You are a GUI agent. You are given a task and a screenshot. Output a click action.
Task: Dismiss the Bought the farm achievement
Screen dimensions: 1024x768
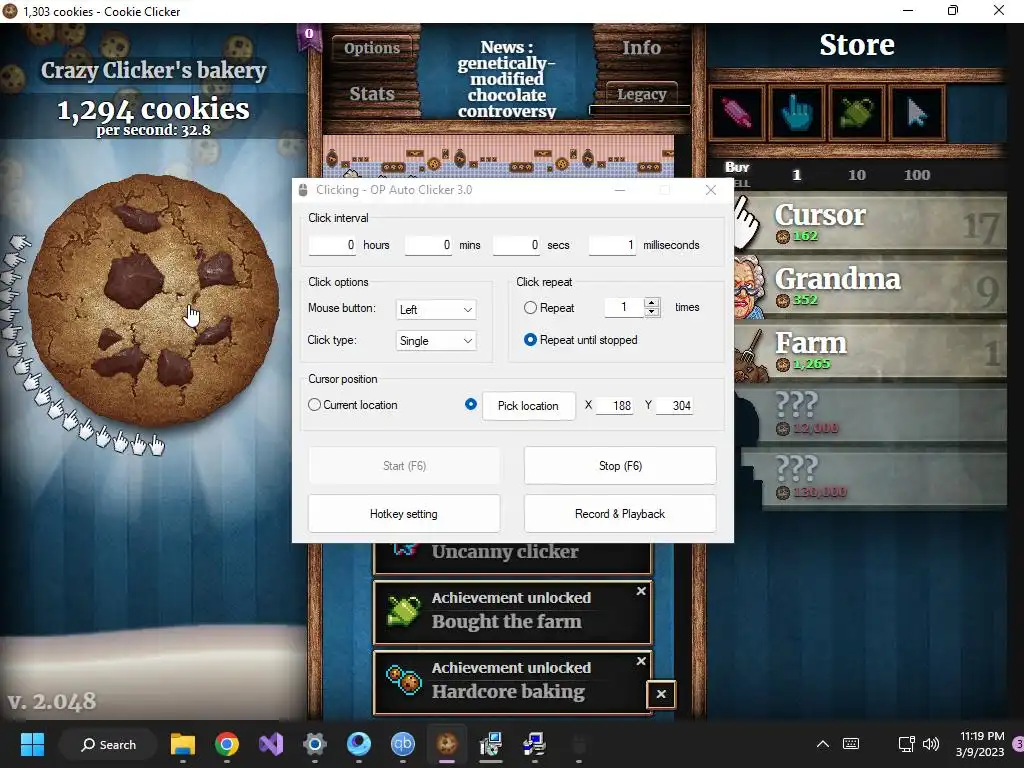[641, 591]
